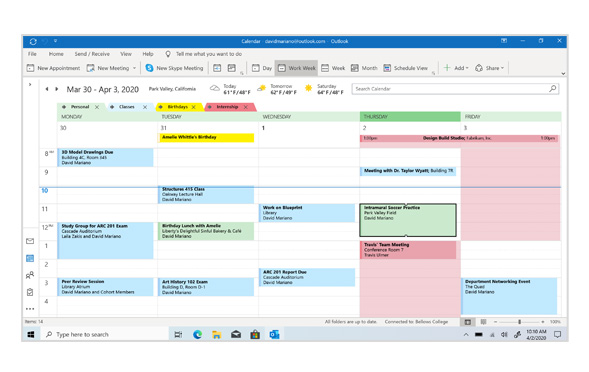589x372 pixels.
Task: Switch to the Month view
Action: click(364, 68)
